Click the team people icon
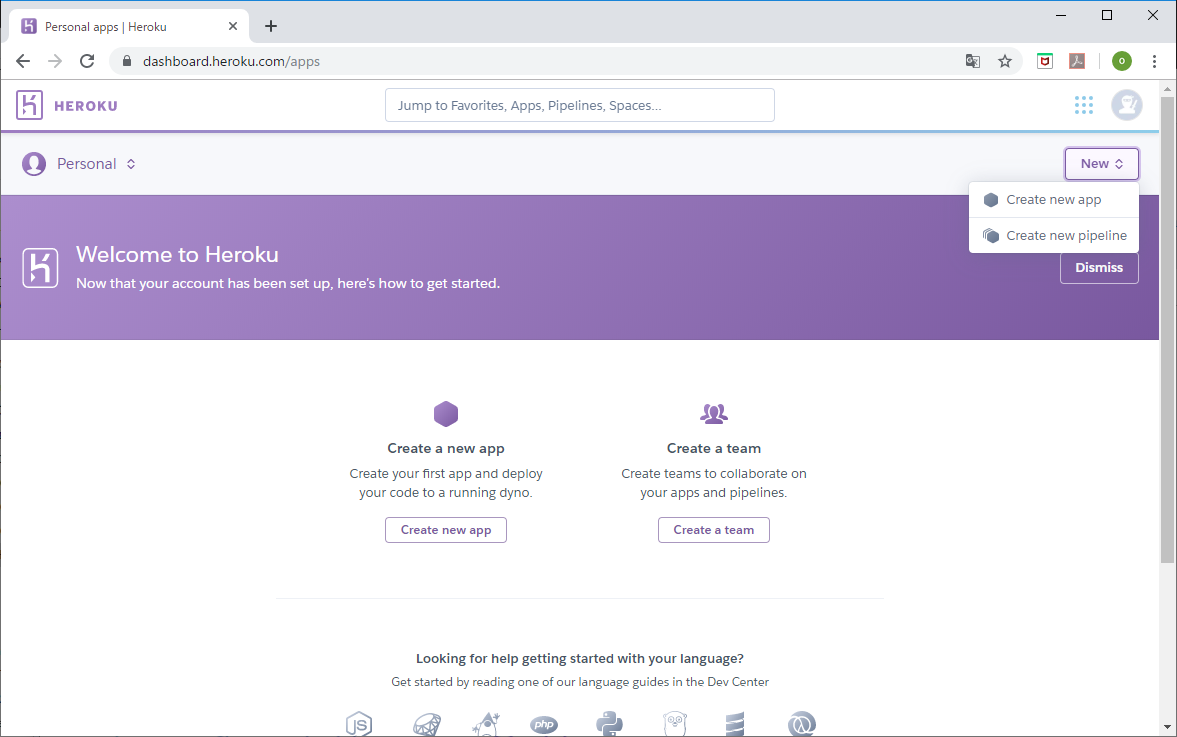 click(714, 414)
